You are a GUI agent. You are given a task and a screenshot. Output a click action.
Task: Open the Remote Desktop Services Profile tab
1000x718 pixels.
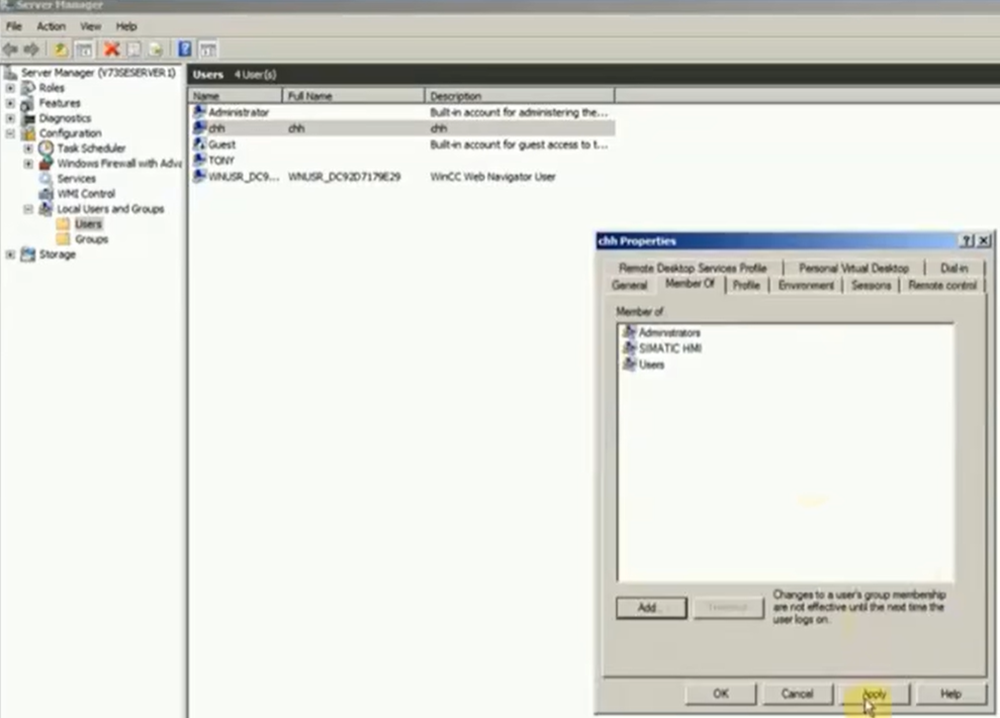click(692, 268)
